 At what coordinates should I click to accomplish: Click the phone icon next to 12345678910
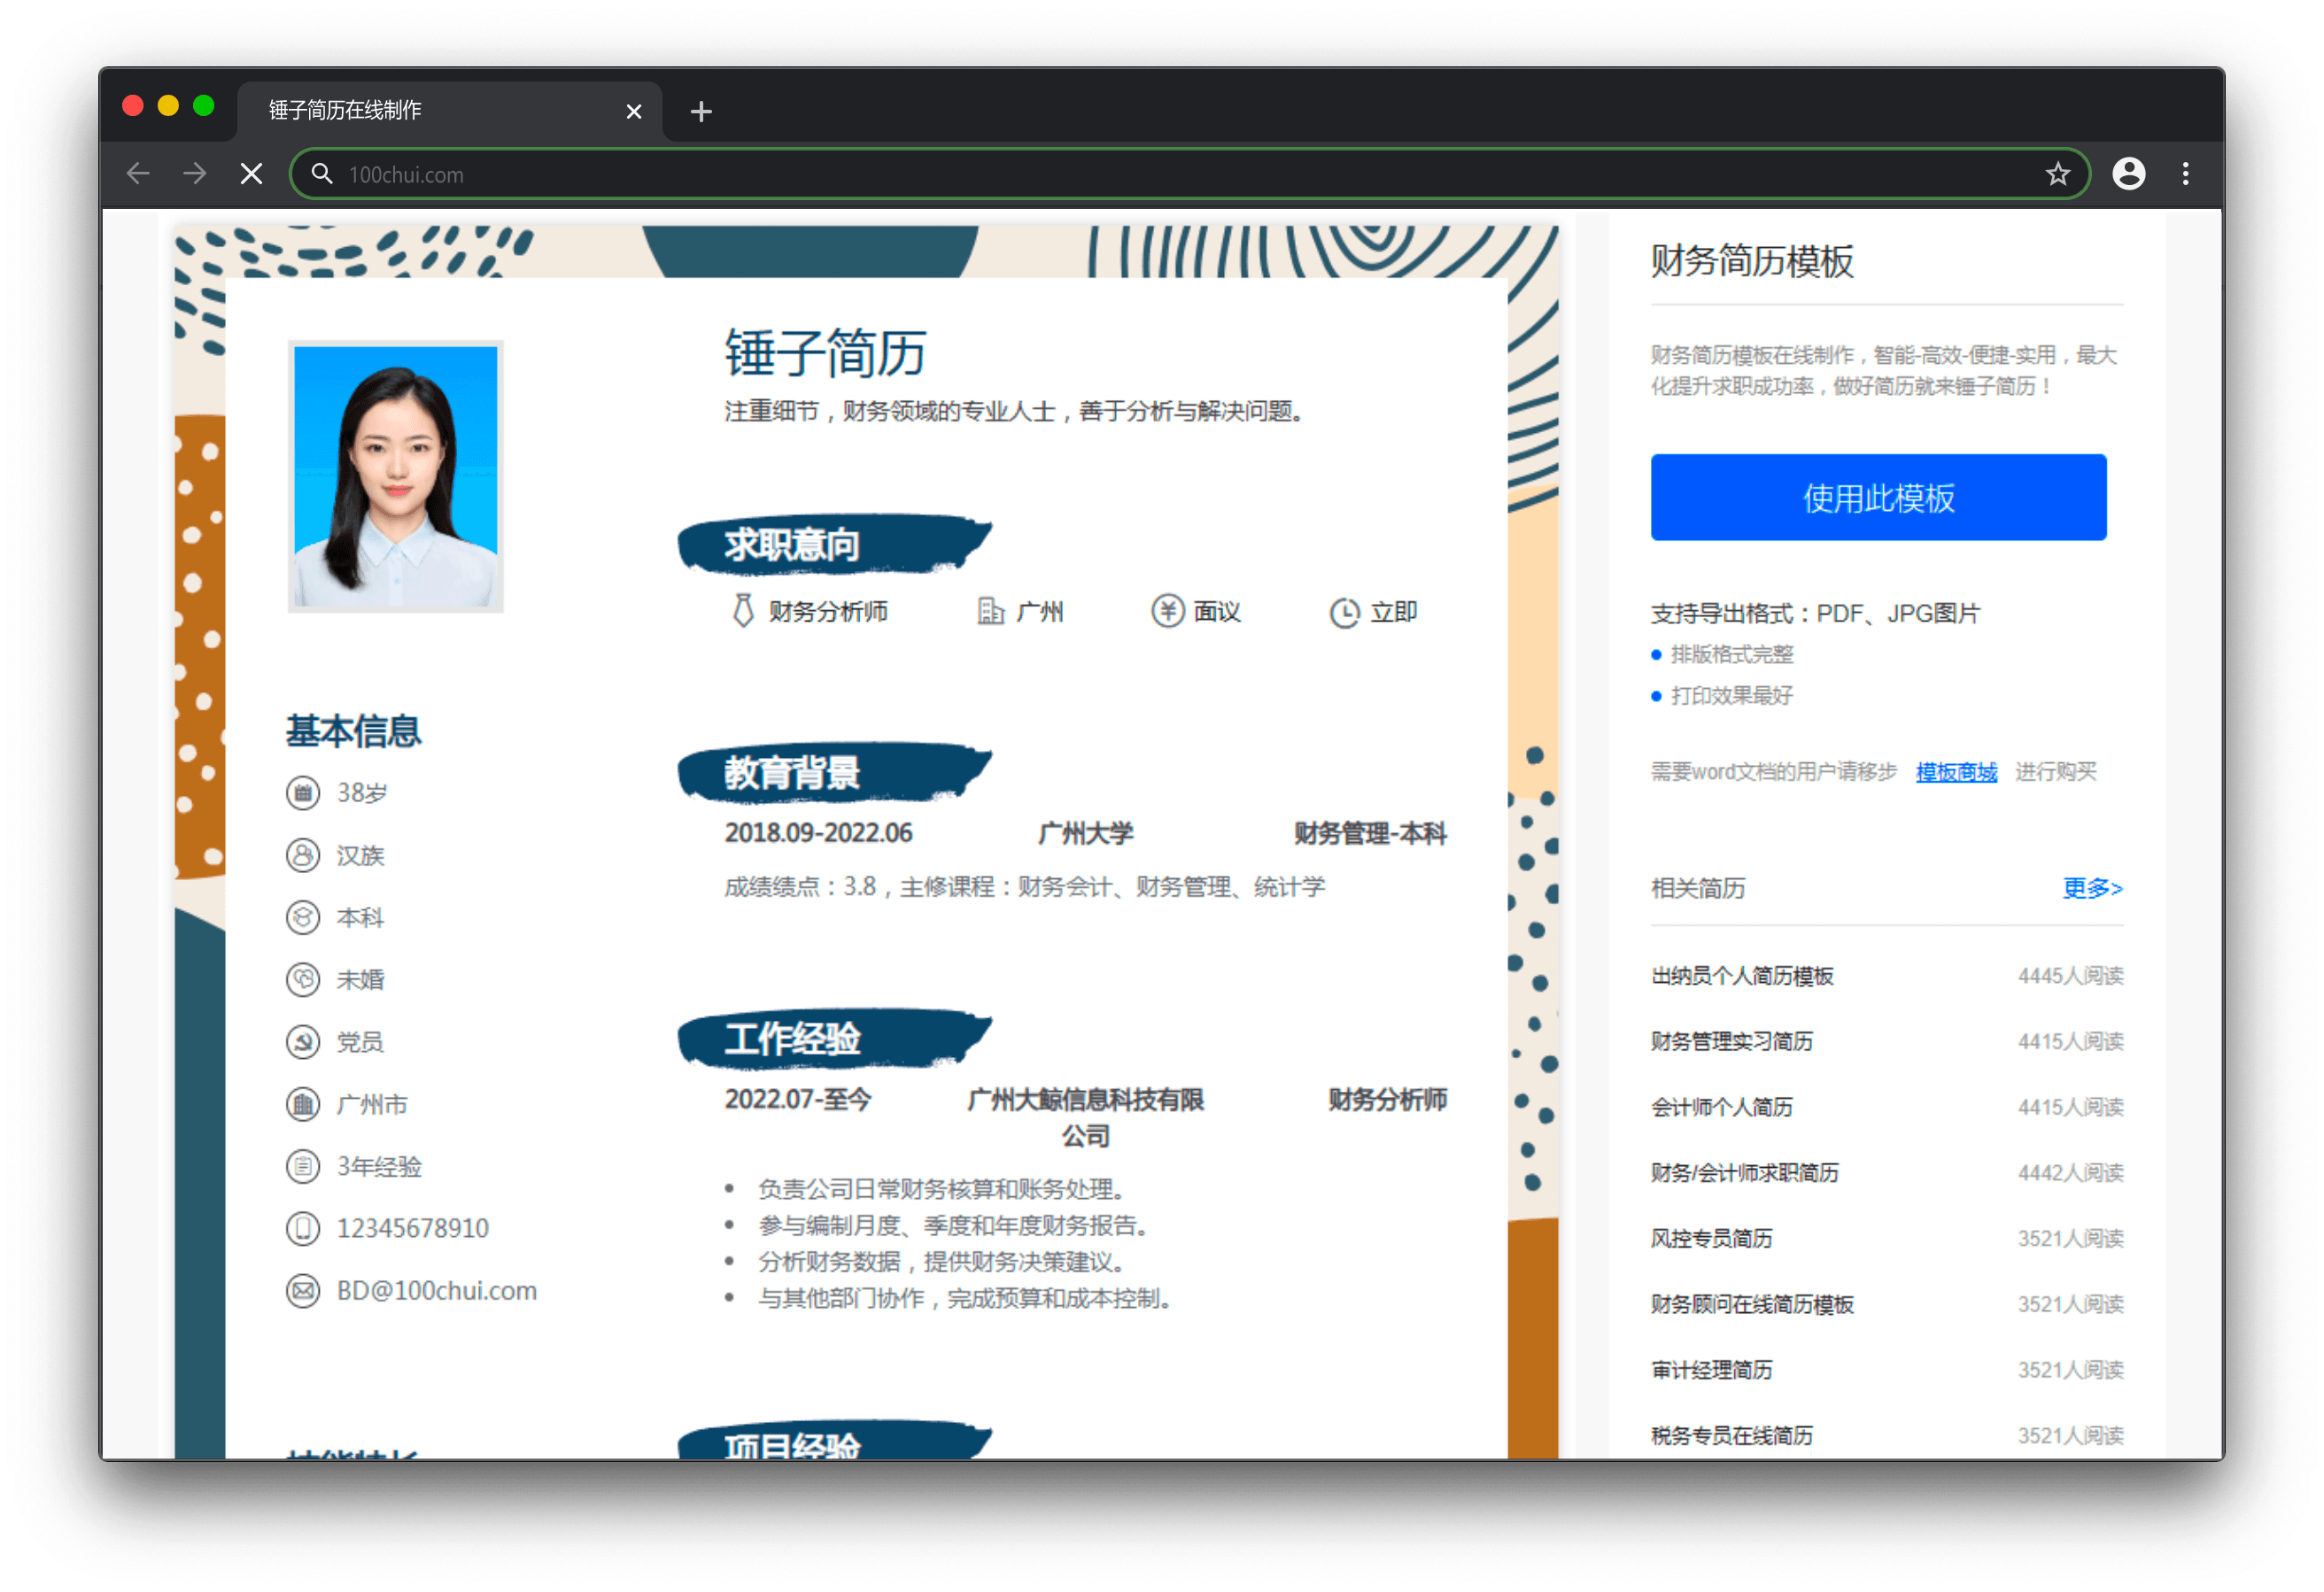pos(303,1228)
